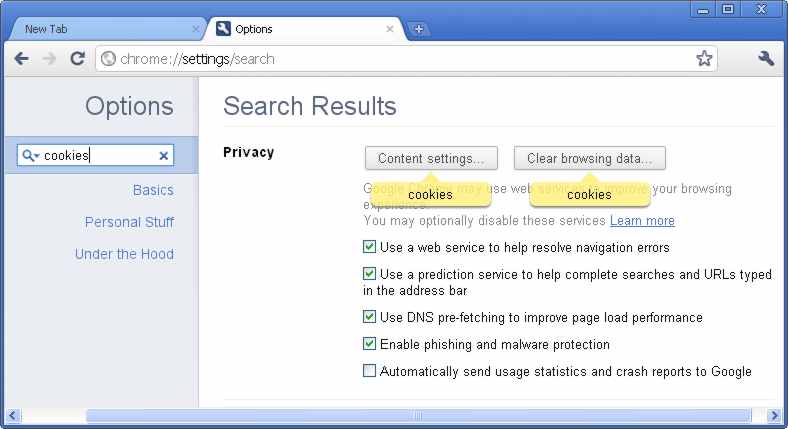
Task: Open the Under the Hood section
Action: click(124, 254)
